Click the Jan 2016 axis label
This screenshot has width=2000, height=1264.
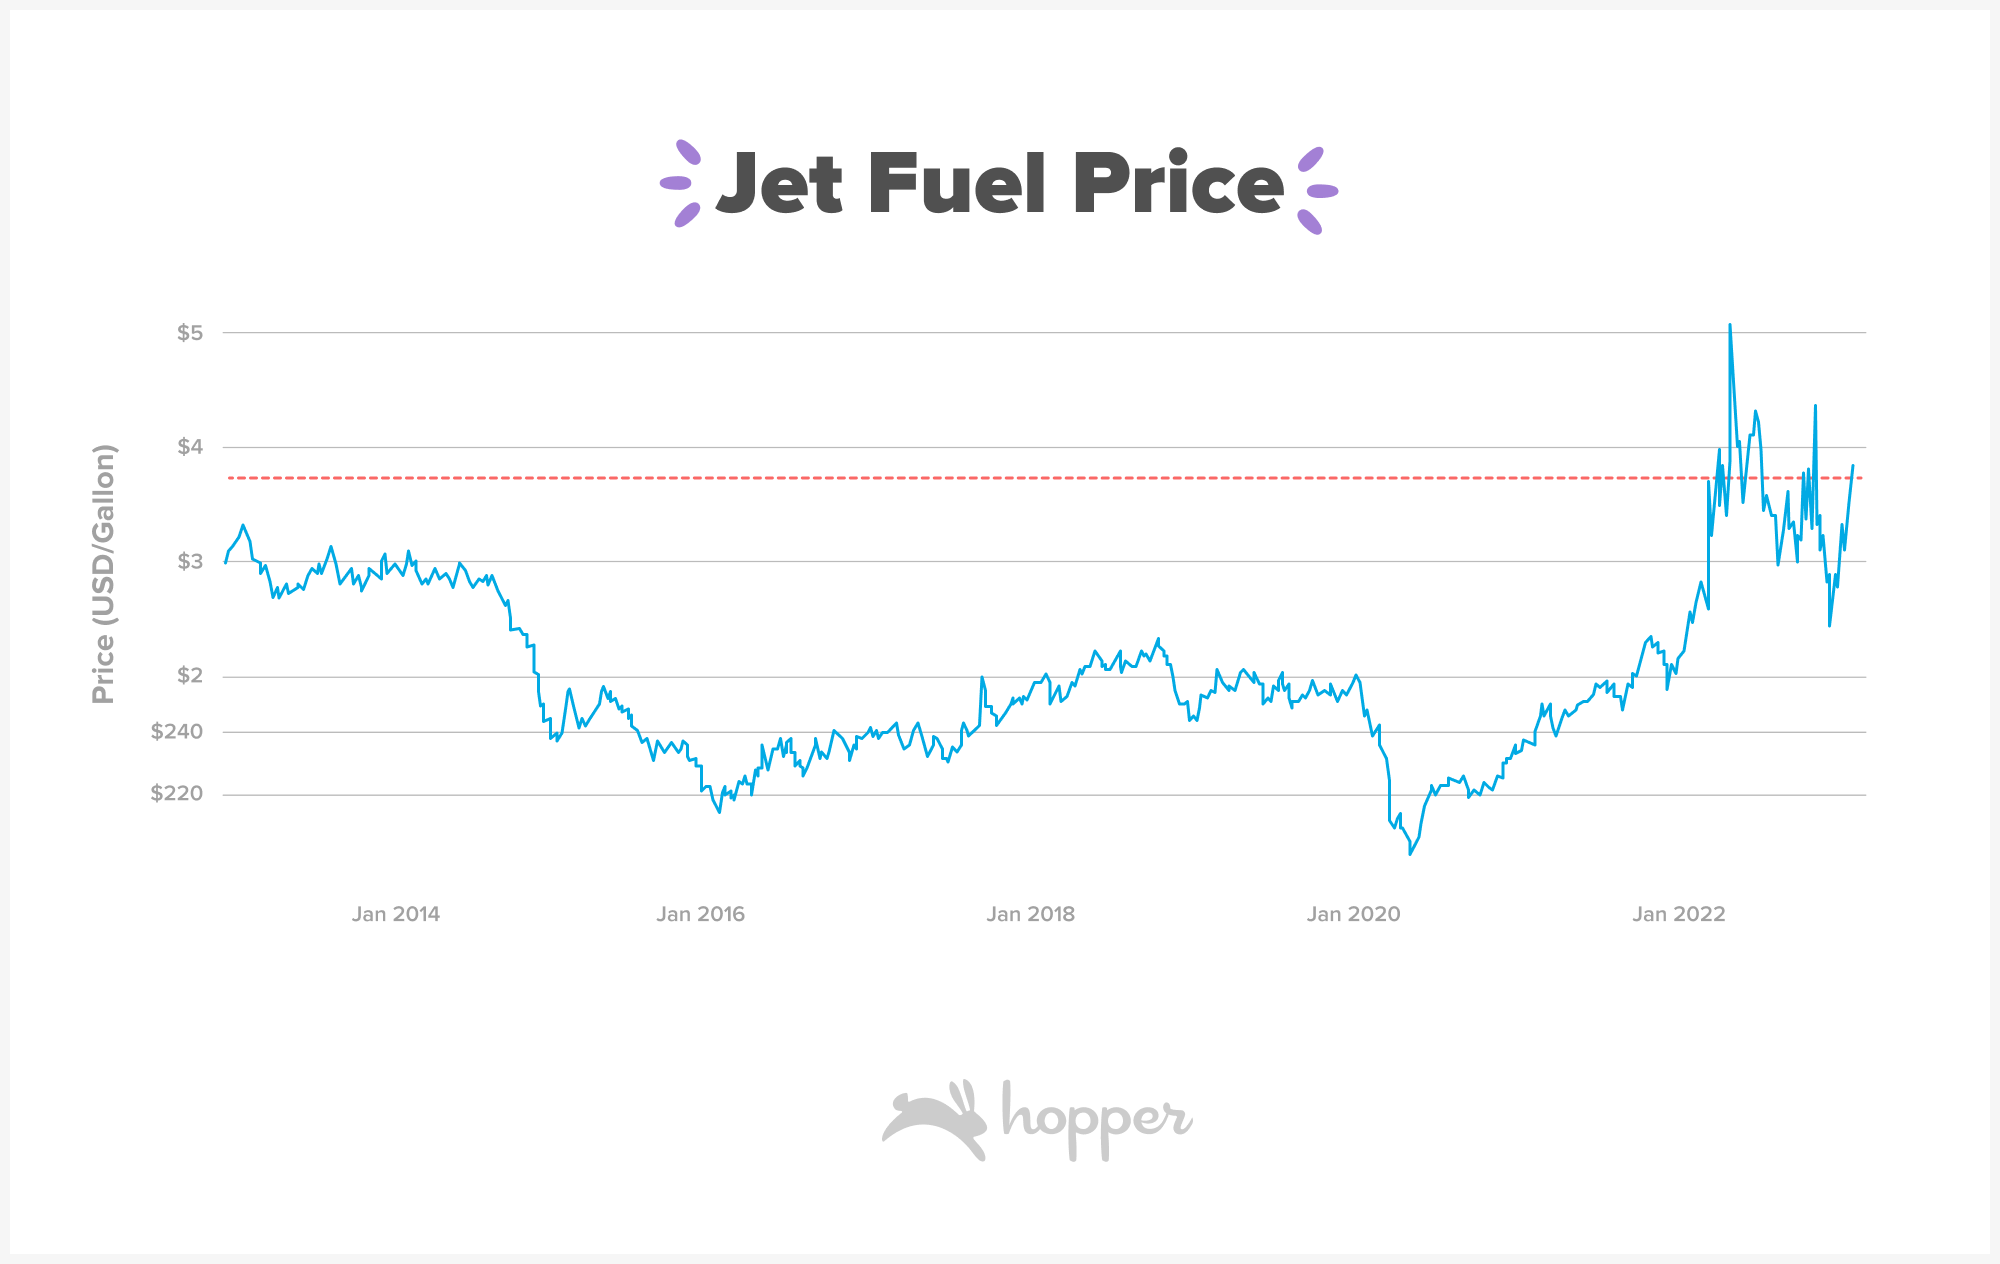(700, 914)
